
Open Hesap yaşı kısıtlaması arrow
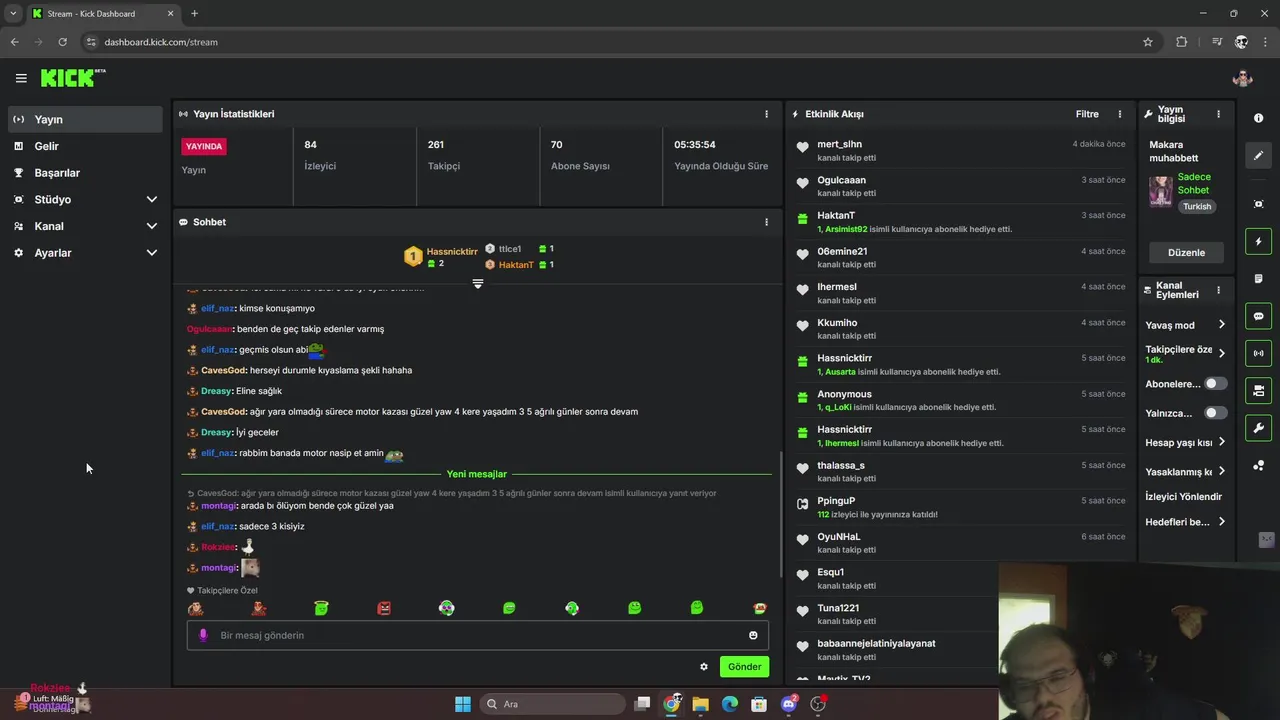coord(1222,442)
